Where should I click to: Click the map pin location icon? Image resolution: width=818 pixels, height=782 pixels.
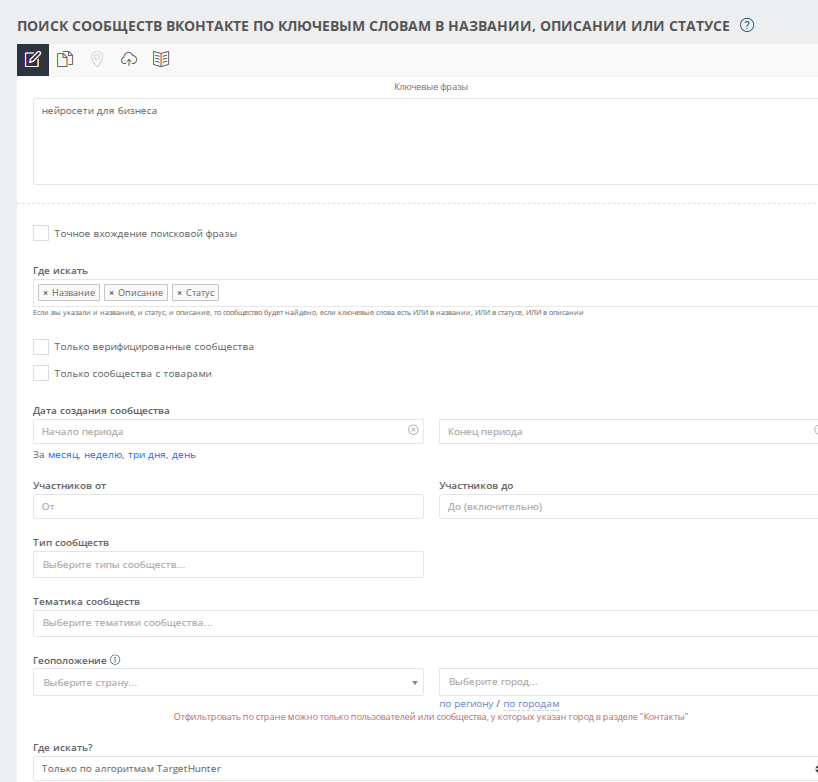(97, 60)
